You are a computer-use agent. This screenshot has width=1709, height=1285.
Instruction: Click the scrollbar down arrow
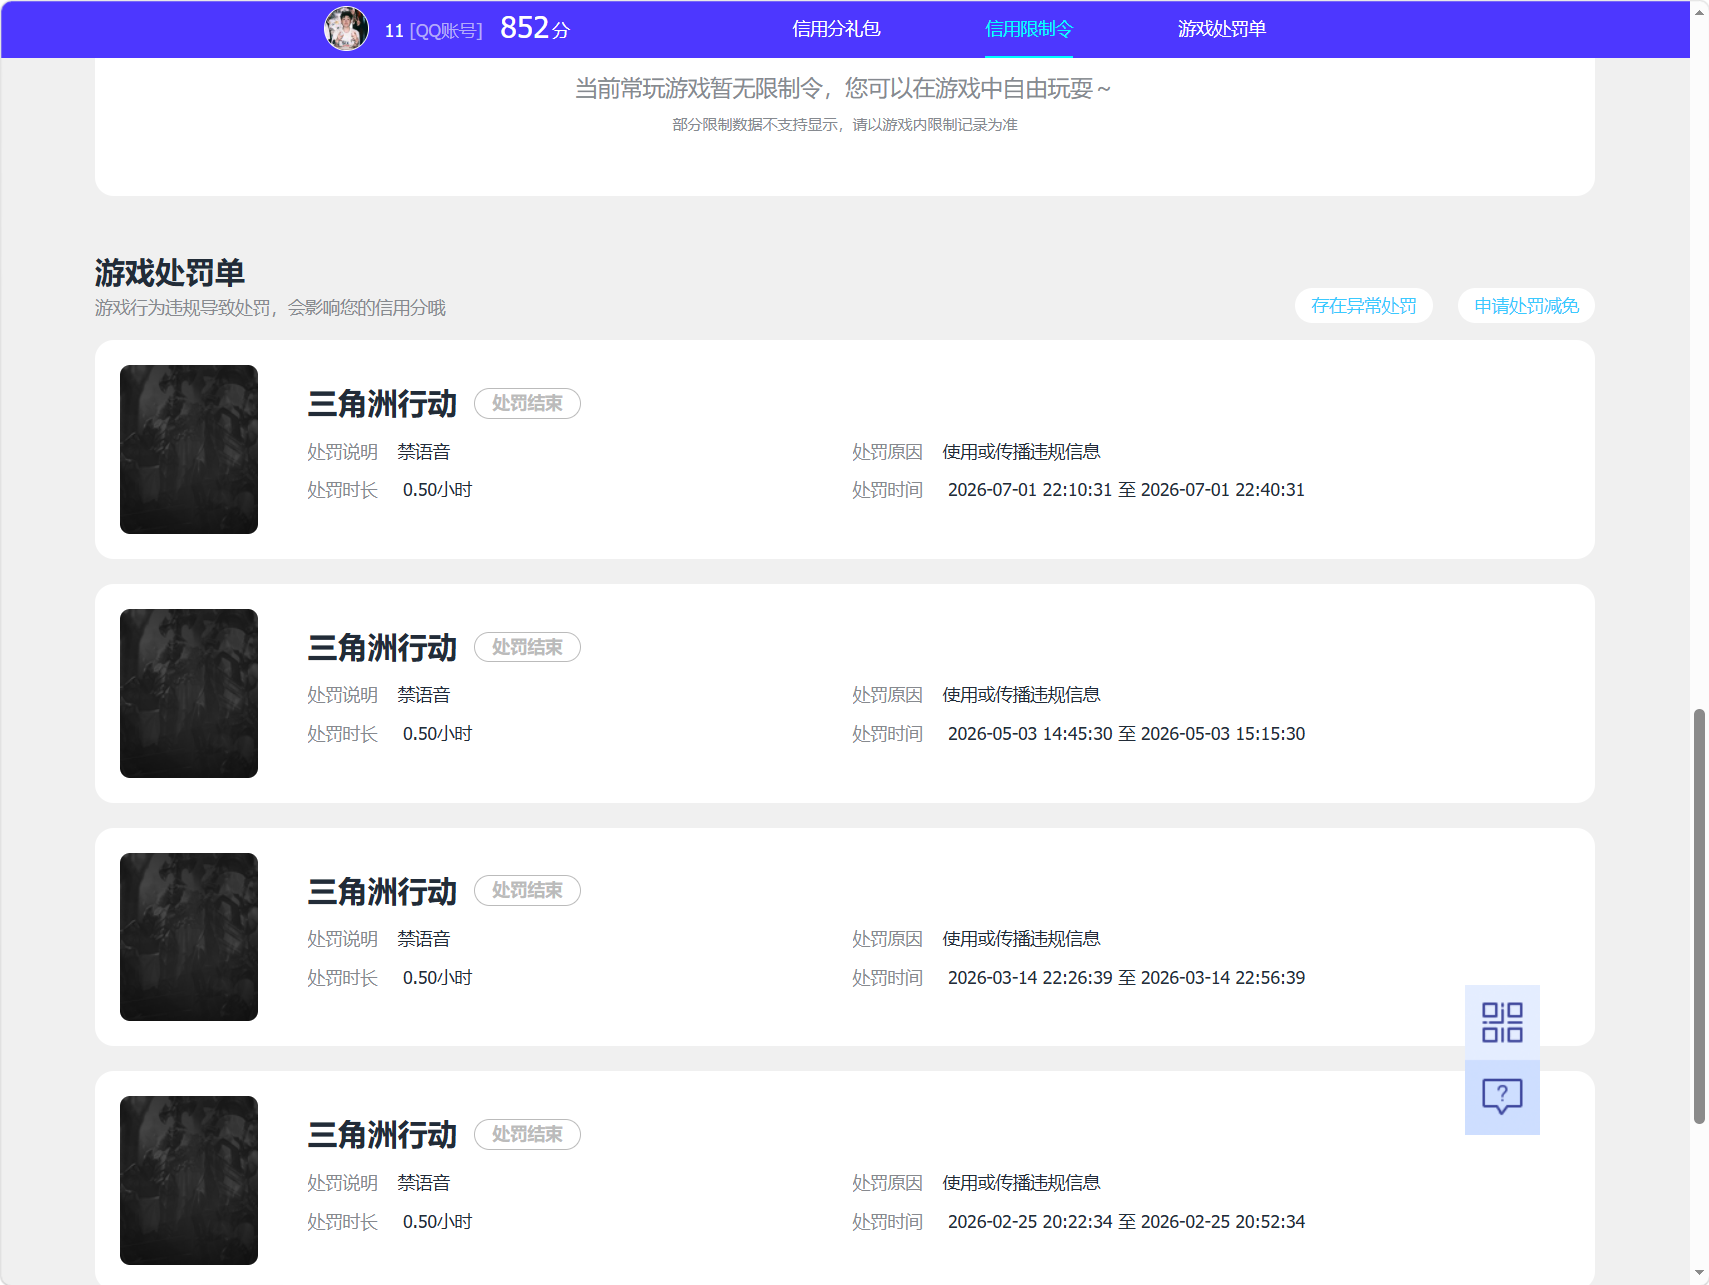coord(1699,1275)
